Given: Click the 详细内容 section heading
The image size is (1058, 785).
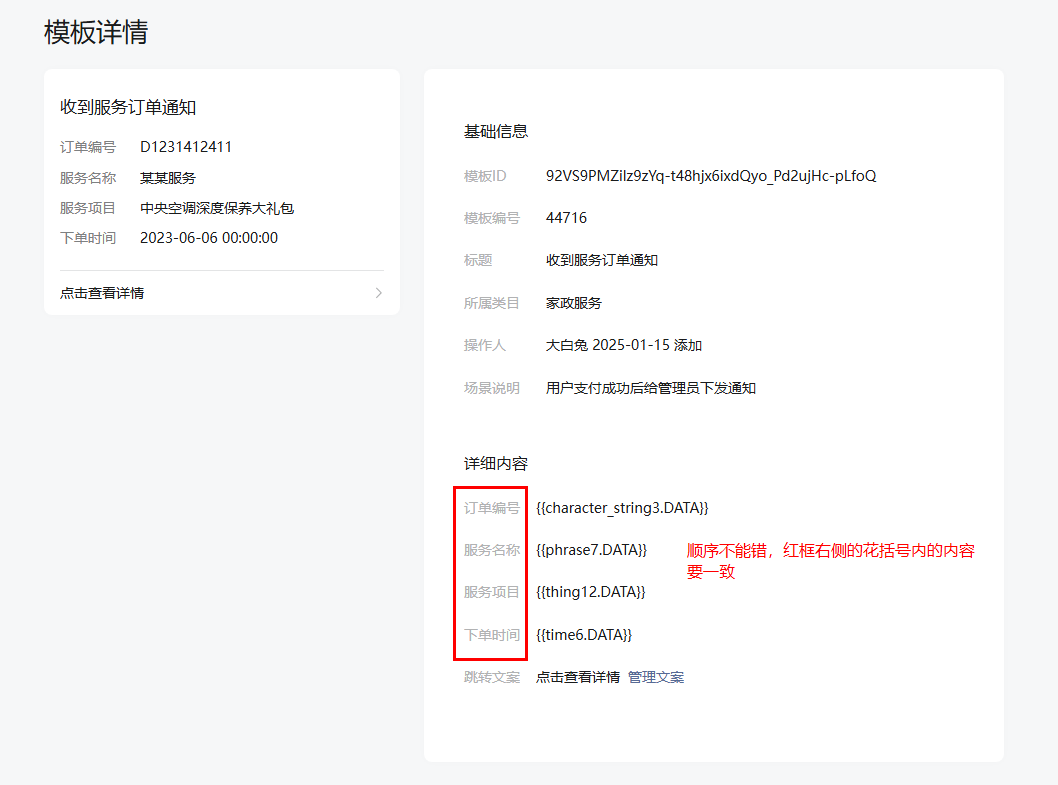Looking at the screenshot, I should point(496,464).
